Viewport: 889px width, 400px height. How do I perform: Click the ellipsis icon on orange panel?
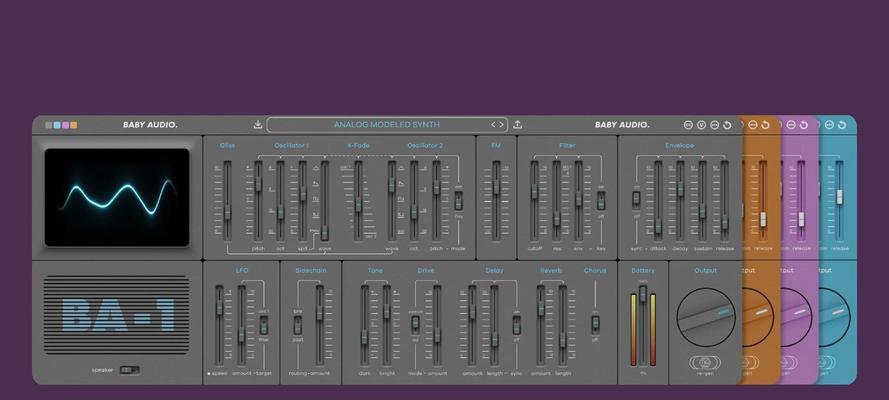click(753, 125)
